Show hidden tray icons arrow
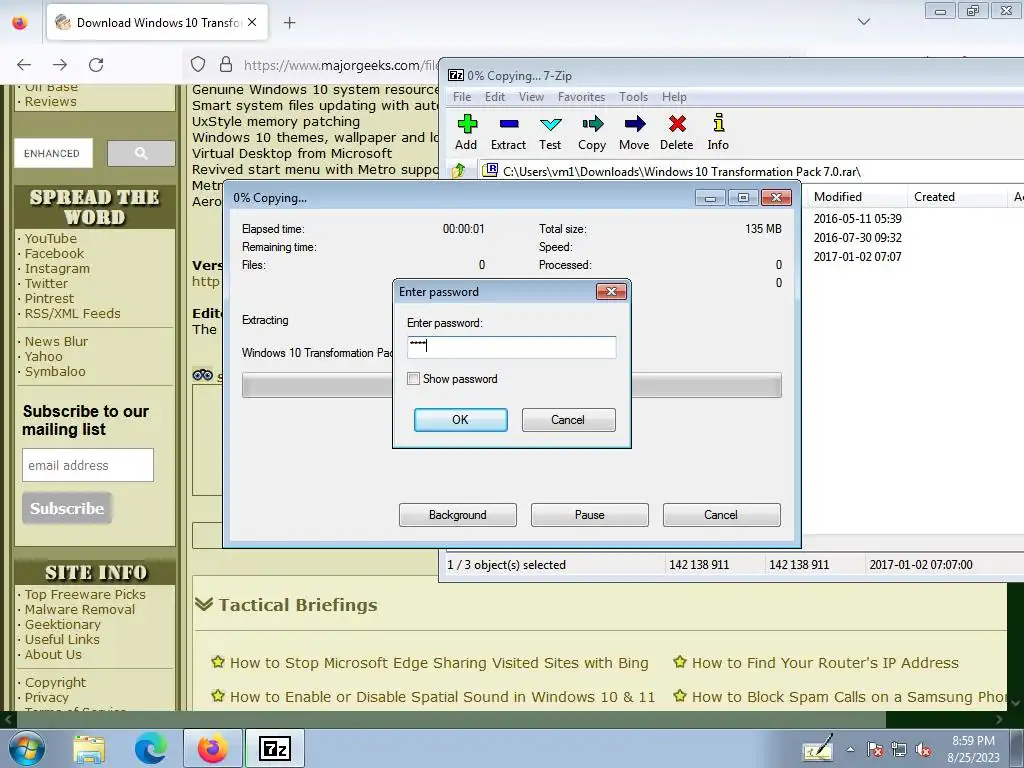 coord(850,750)
